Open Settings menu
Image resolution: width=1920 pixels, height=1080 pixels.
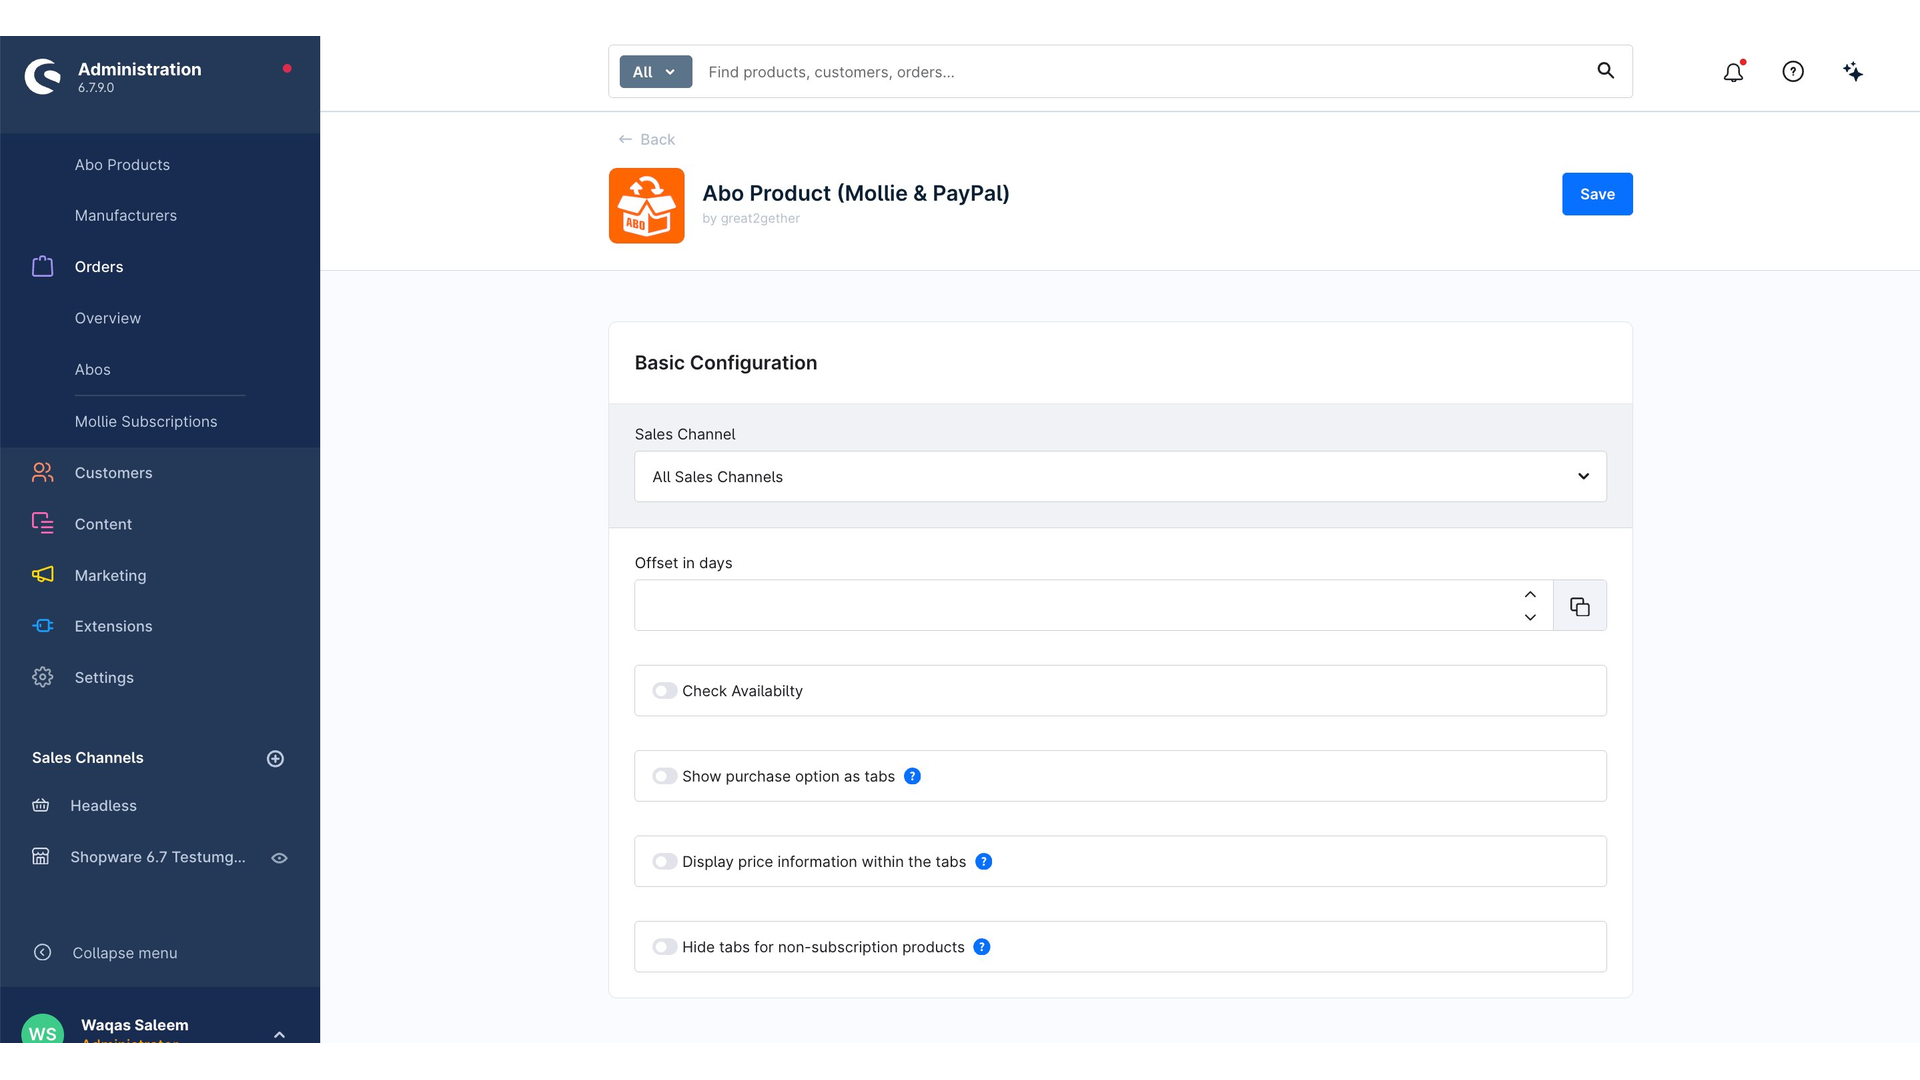(x=104, y=678)
